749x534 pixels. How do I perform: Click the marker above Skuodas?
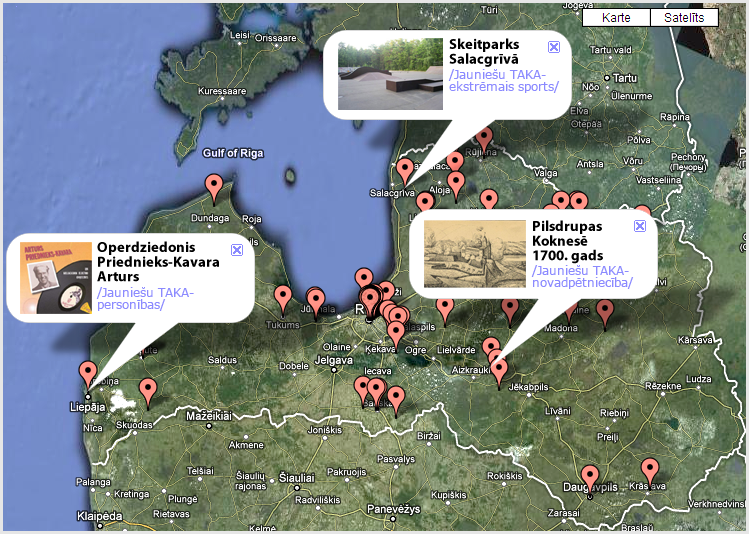148,390
